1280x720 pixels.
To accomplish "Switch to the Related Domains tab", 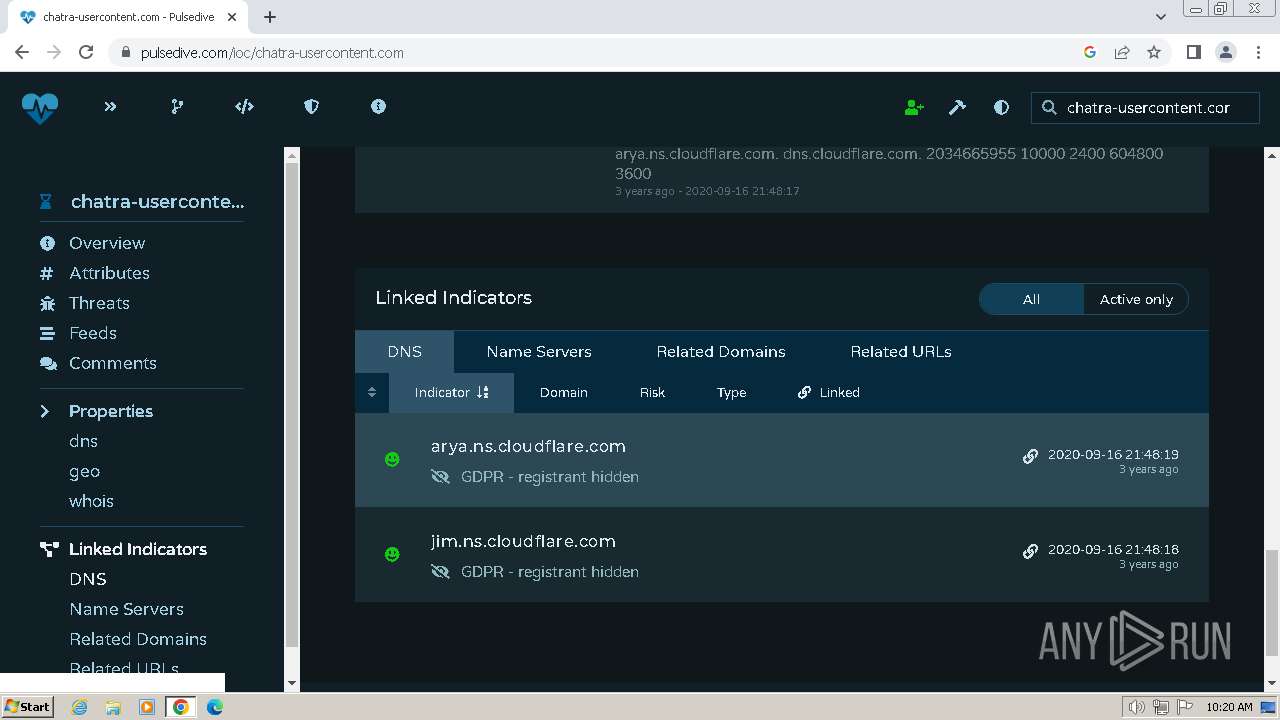I will click(721, 352).
